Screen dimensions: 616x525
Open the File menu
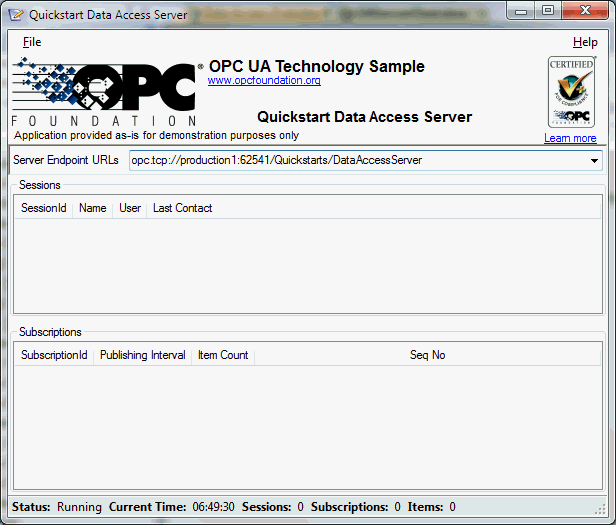(32, 42)
